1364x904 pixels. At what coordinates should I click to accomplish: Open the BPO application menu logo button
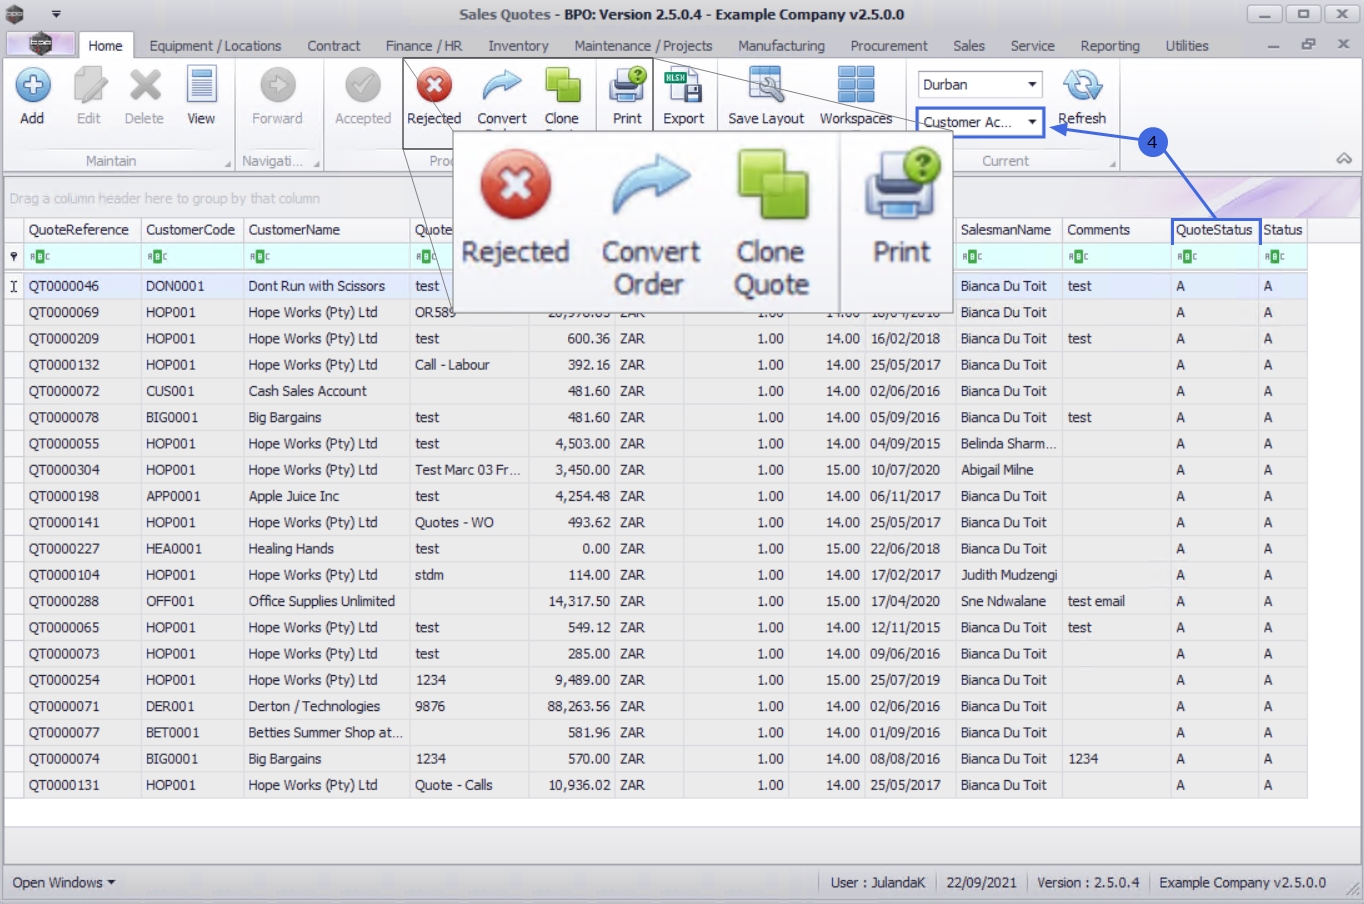coord(40,44)
